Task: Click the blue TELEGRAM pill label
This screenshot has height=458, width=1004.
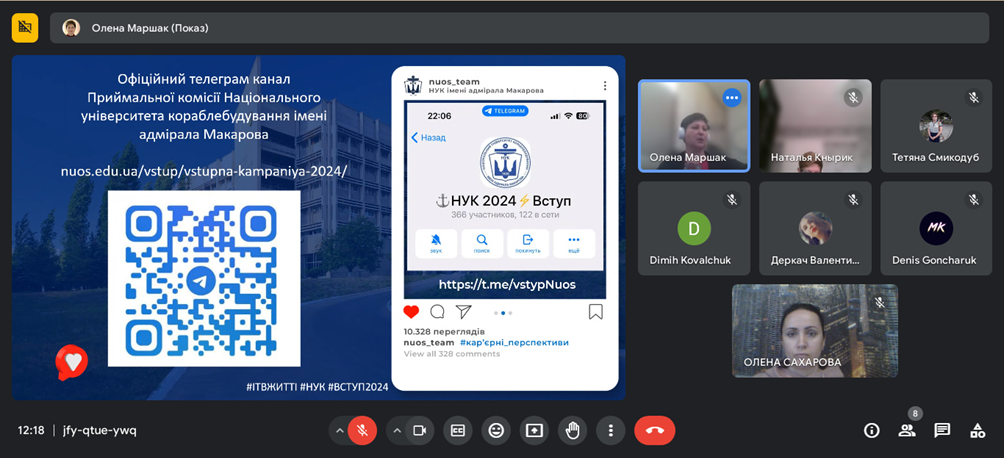Action: pos(505,111)
